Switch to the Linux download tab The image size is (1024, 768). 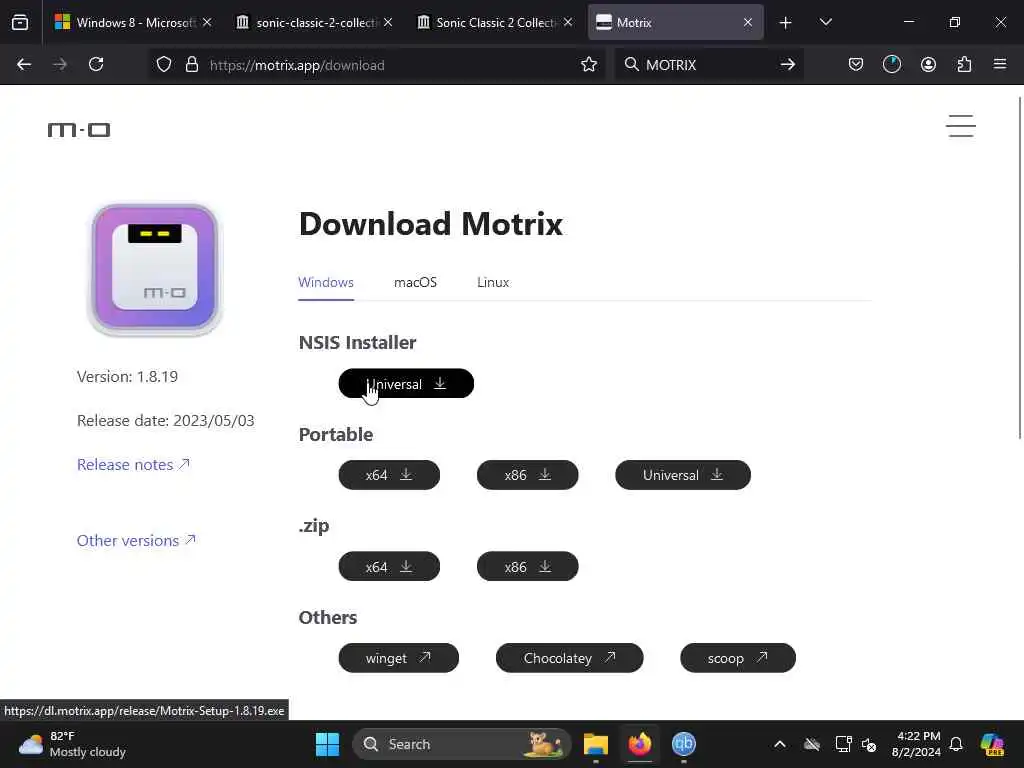tap(493, 282)
